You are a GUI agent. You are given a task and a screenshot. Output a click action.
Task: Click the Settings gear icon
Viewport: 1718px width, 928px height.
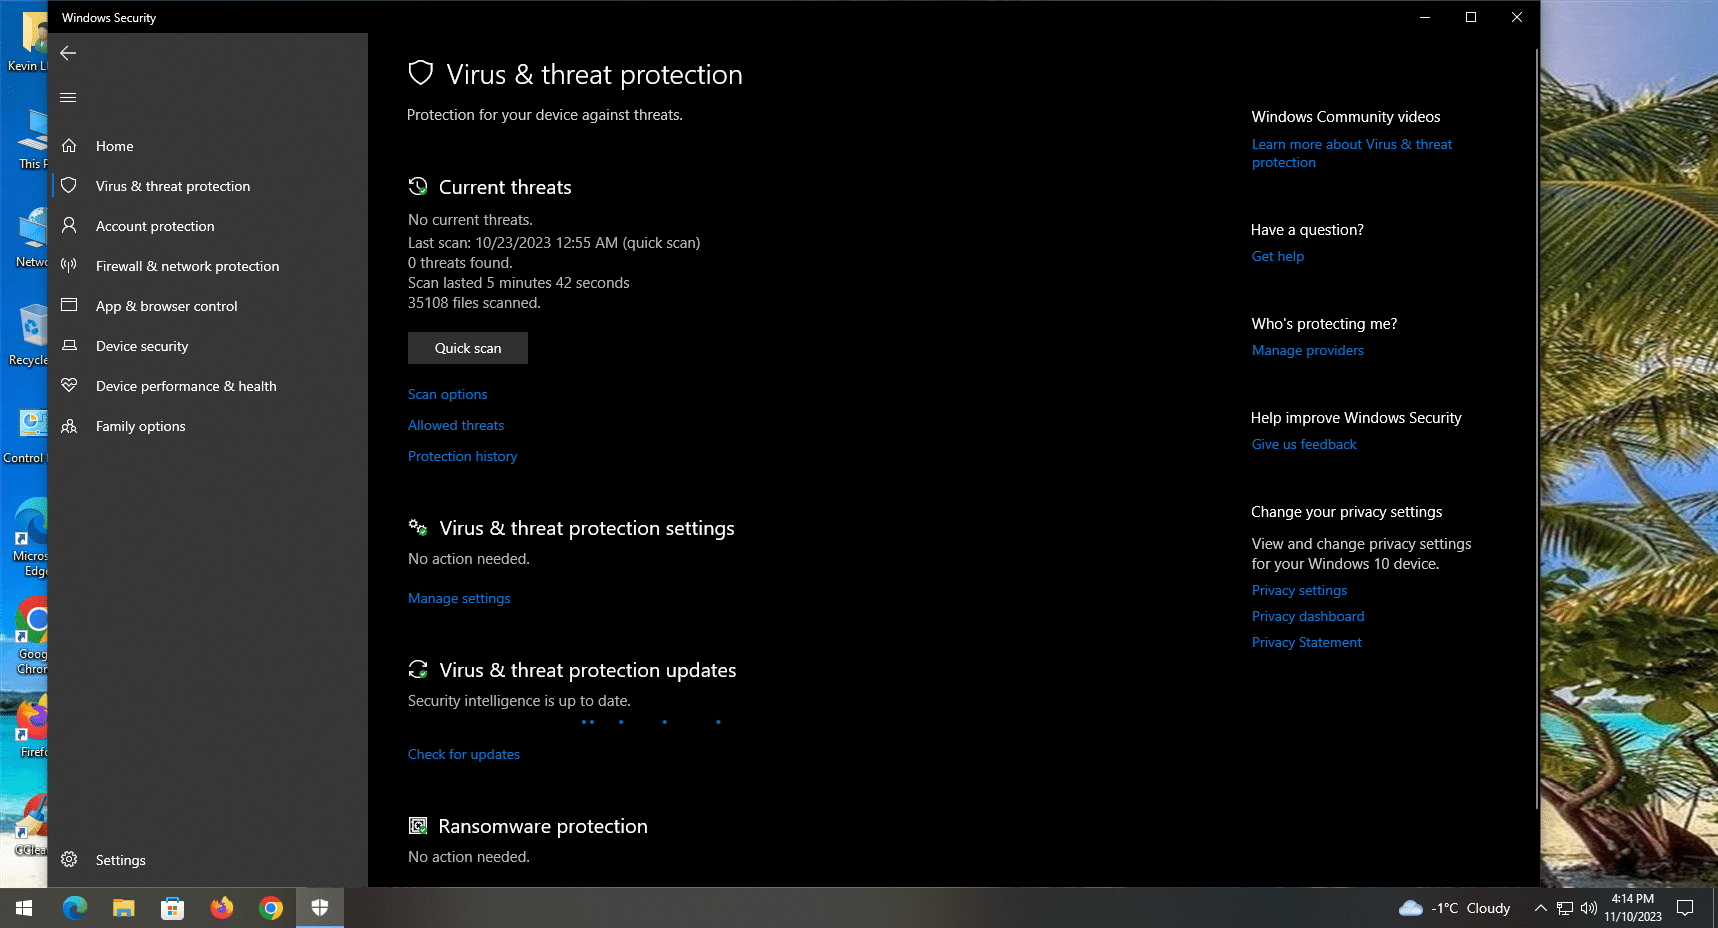coord(69,860)
